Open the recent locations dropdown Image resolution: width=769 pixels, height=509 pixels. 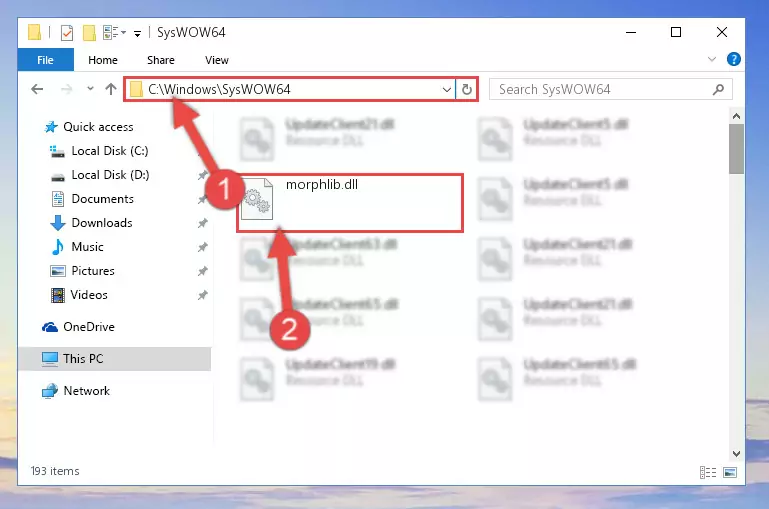tap(90, 89)
